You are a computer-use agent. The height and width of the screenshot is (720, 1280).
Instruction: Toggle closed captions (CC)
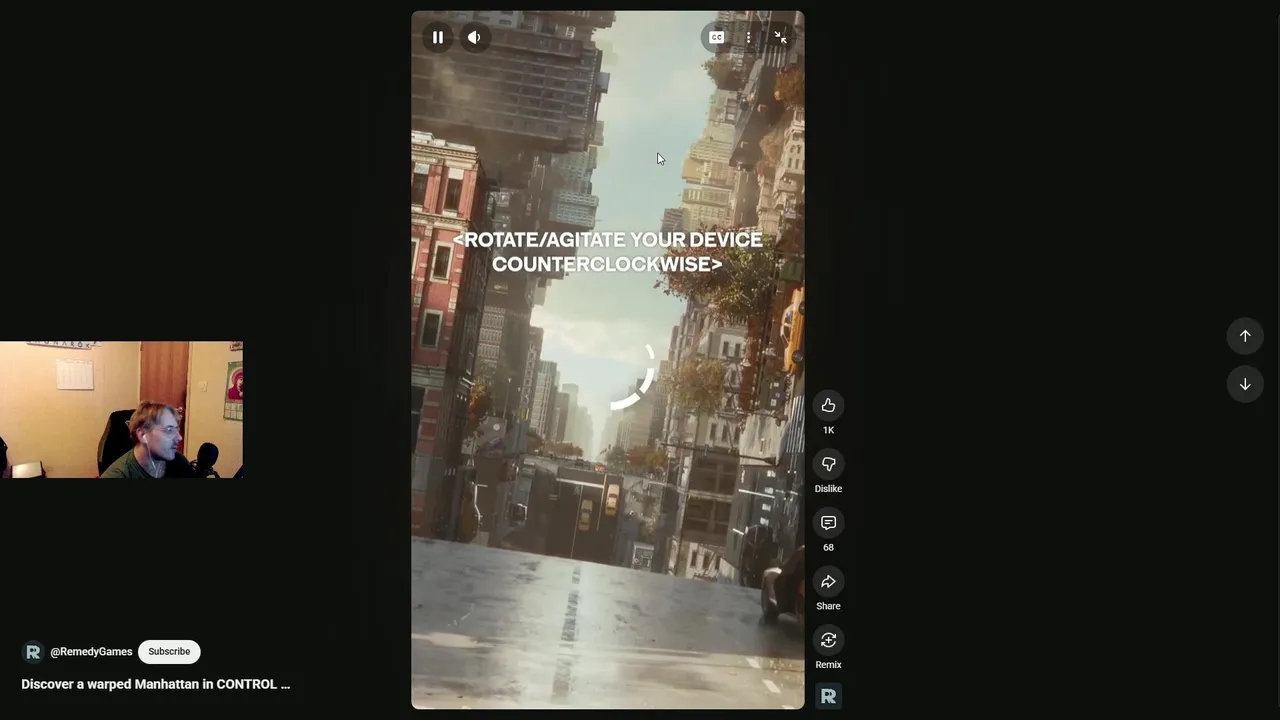716,38
